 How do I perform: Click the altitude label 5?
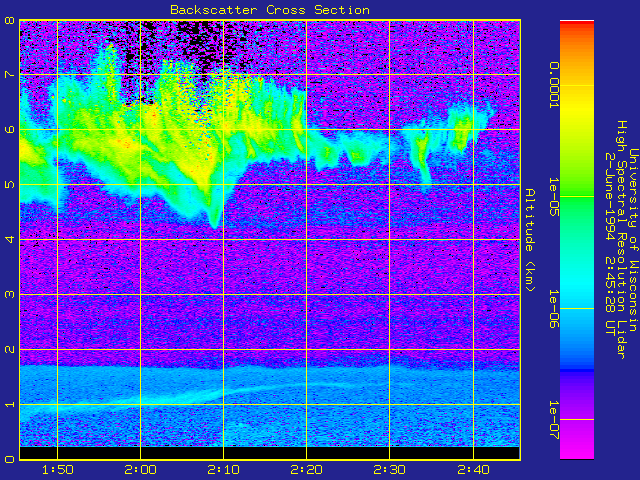click(x=9, y=184)
